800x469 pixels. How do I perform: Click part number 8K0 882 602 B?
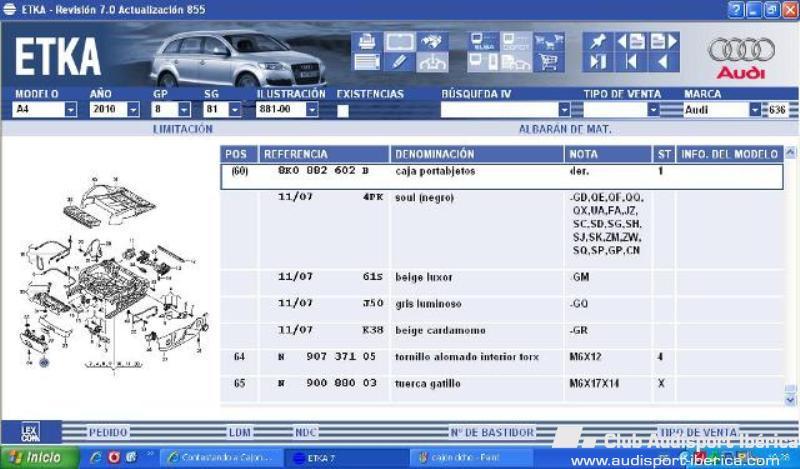point(323,170)
